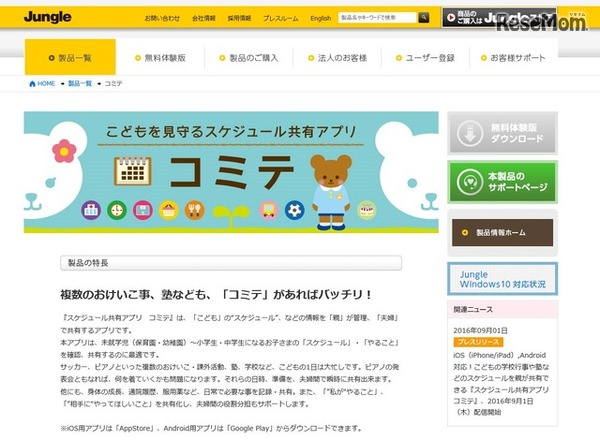Screen dimensions: 600x440
Task: Open the 本製品のサポートページ button
Action: coord(502,182)
